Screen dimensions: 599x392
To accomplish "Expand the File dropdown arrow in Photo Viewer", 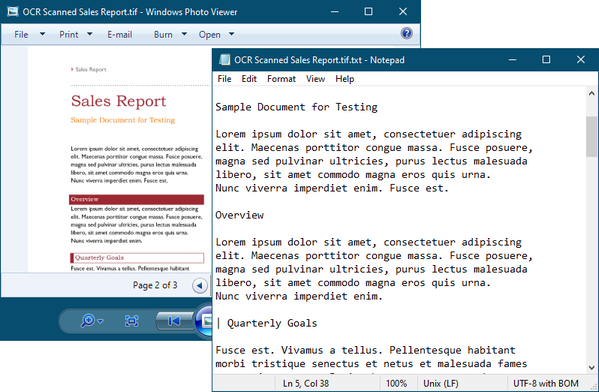I will (x=42, y=34).
